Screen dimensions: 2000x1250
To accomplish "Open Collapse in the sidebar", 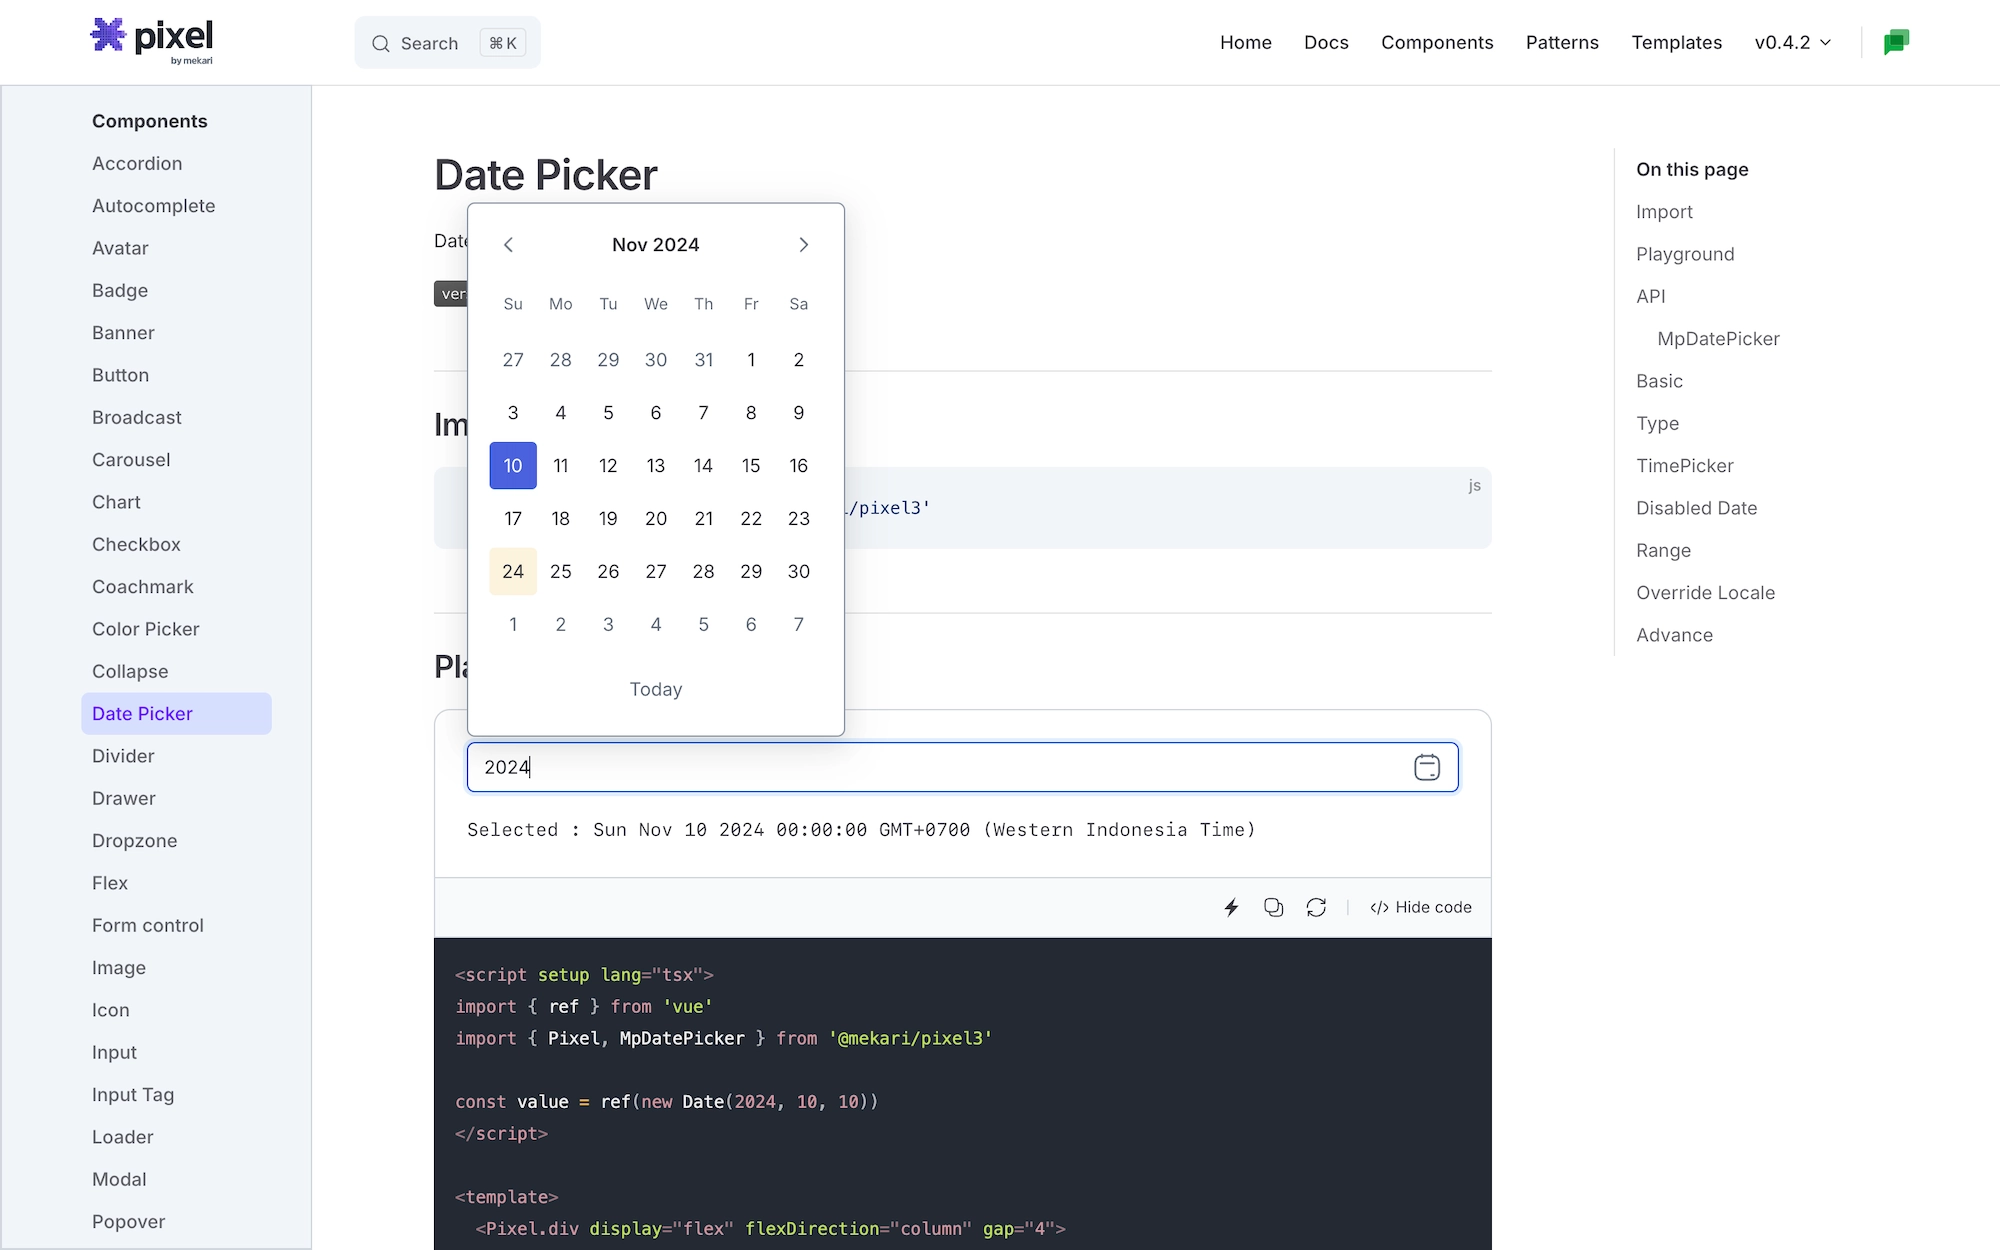I will (130, 671).
